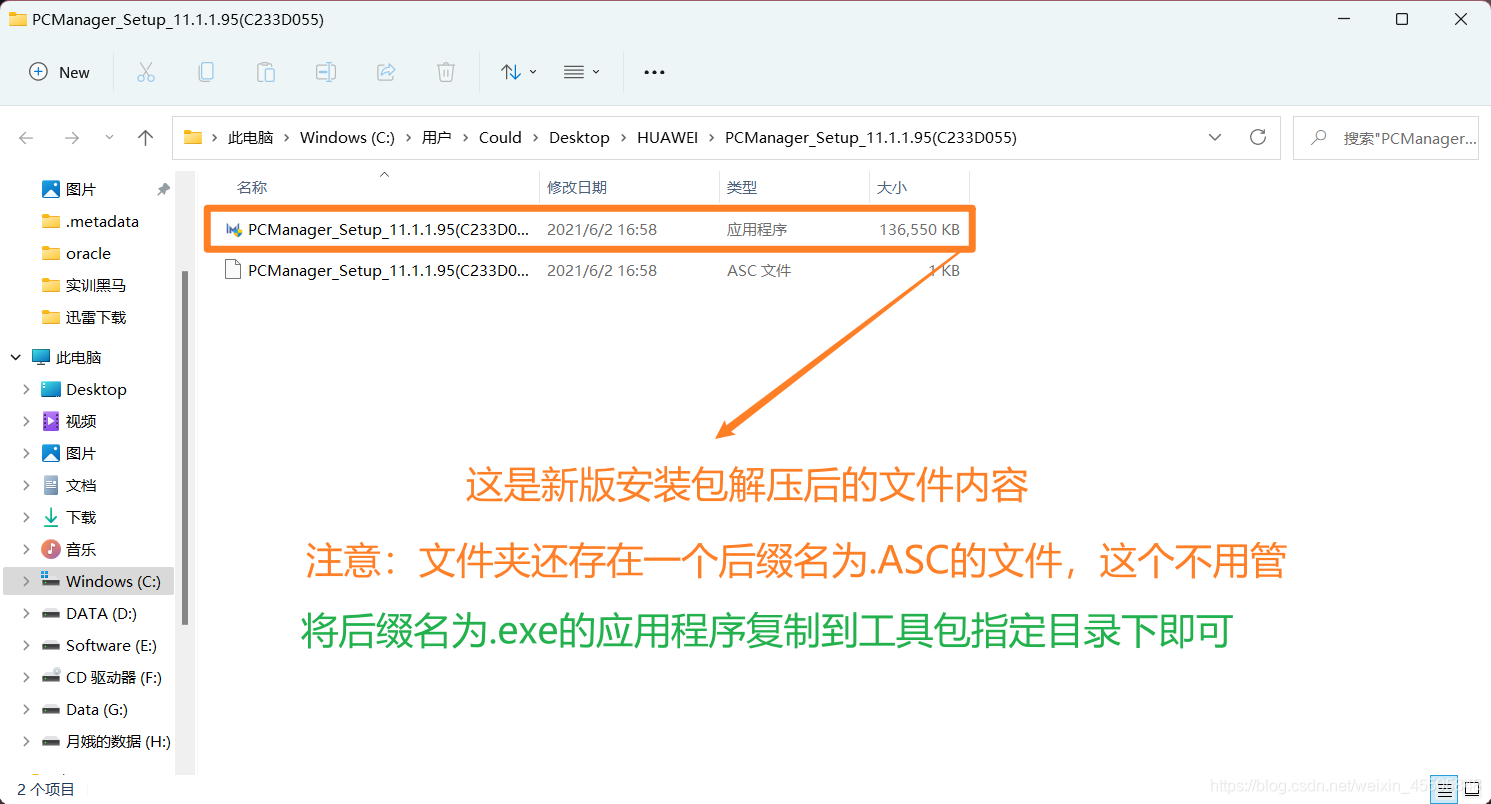Go up one folder level
Image resolution: width=1491 pixels, height=804 pixels.
pyautogui.click(x=146, y=138)
